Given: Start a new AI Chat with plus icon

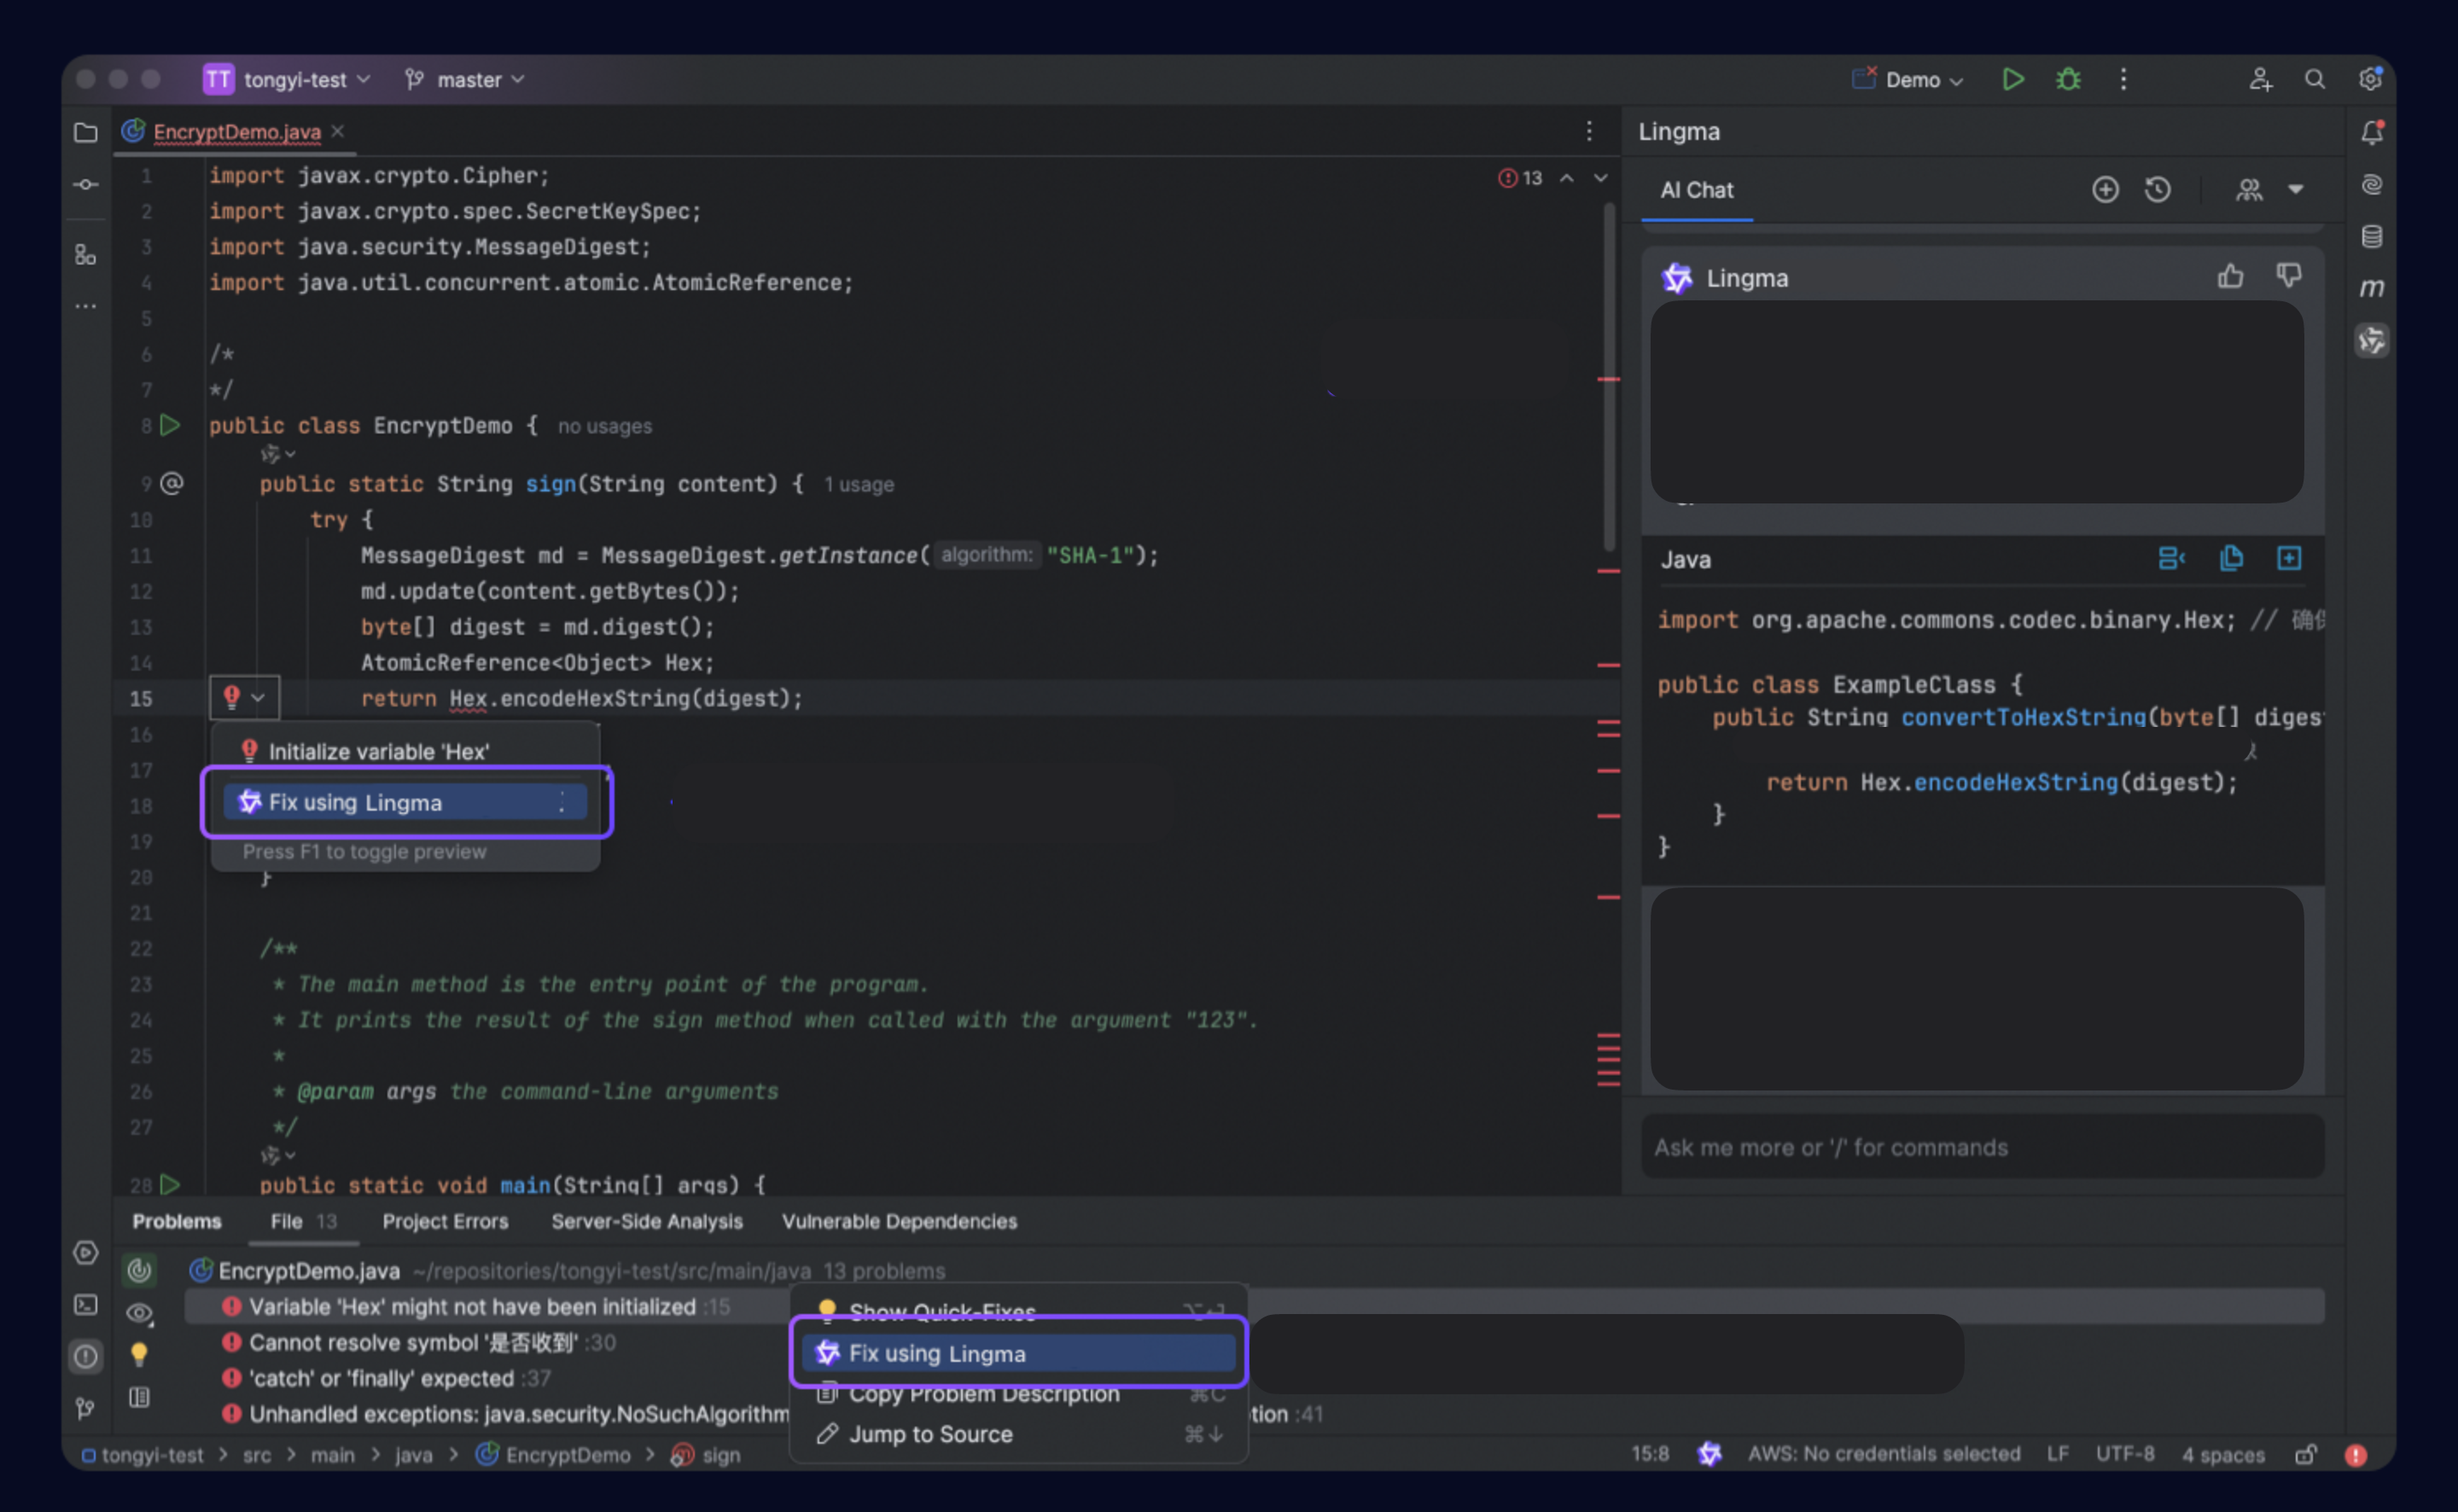Looking at the screenshot, I should pyautogui.click(x=2105, y=190).
